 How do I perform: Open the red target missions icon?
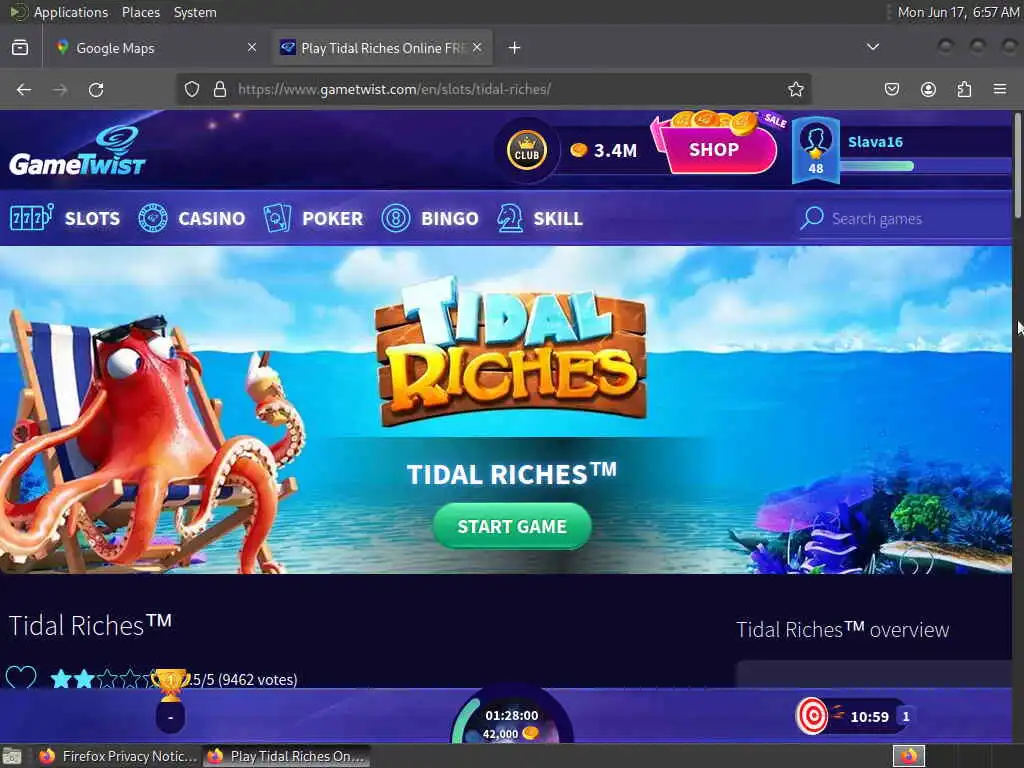tap(812, 716)
